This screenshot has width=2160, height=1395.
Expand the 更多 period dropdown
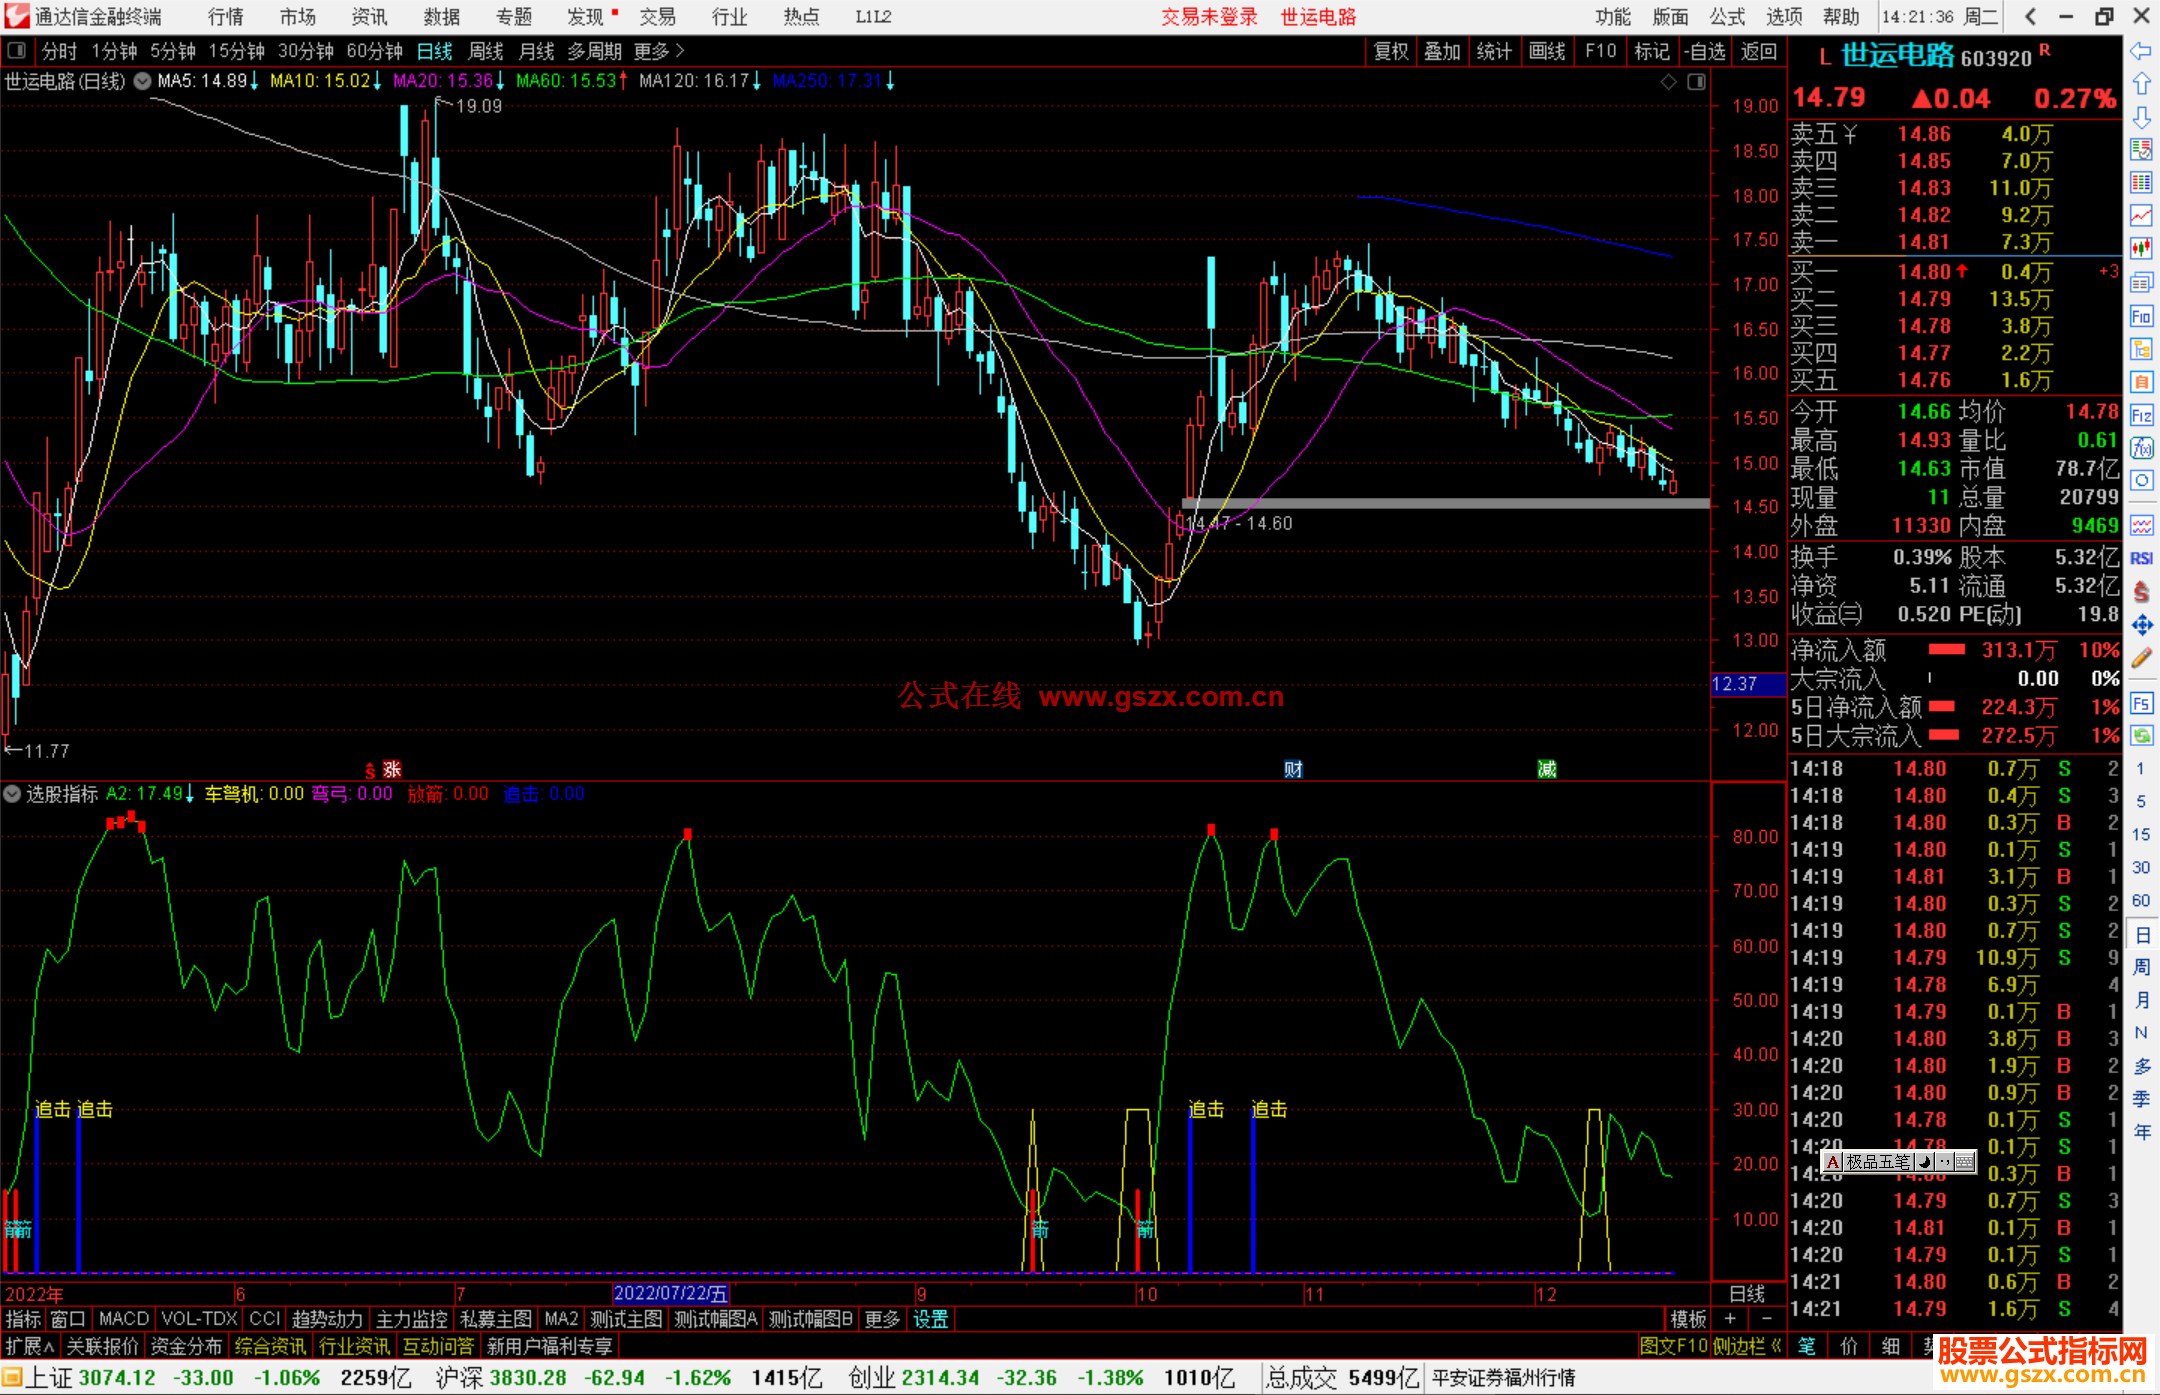[658, 51]
